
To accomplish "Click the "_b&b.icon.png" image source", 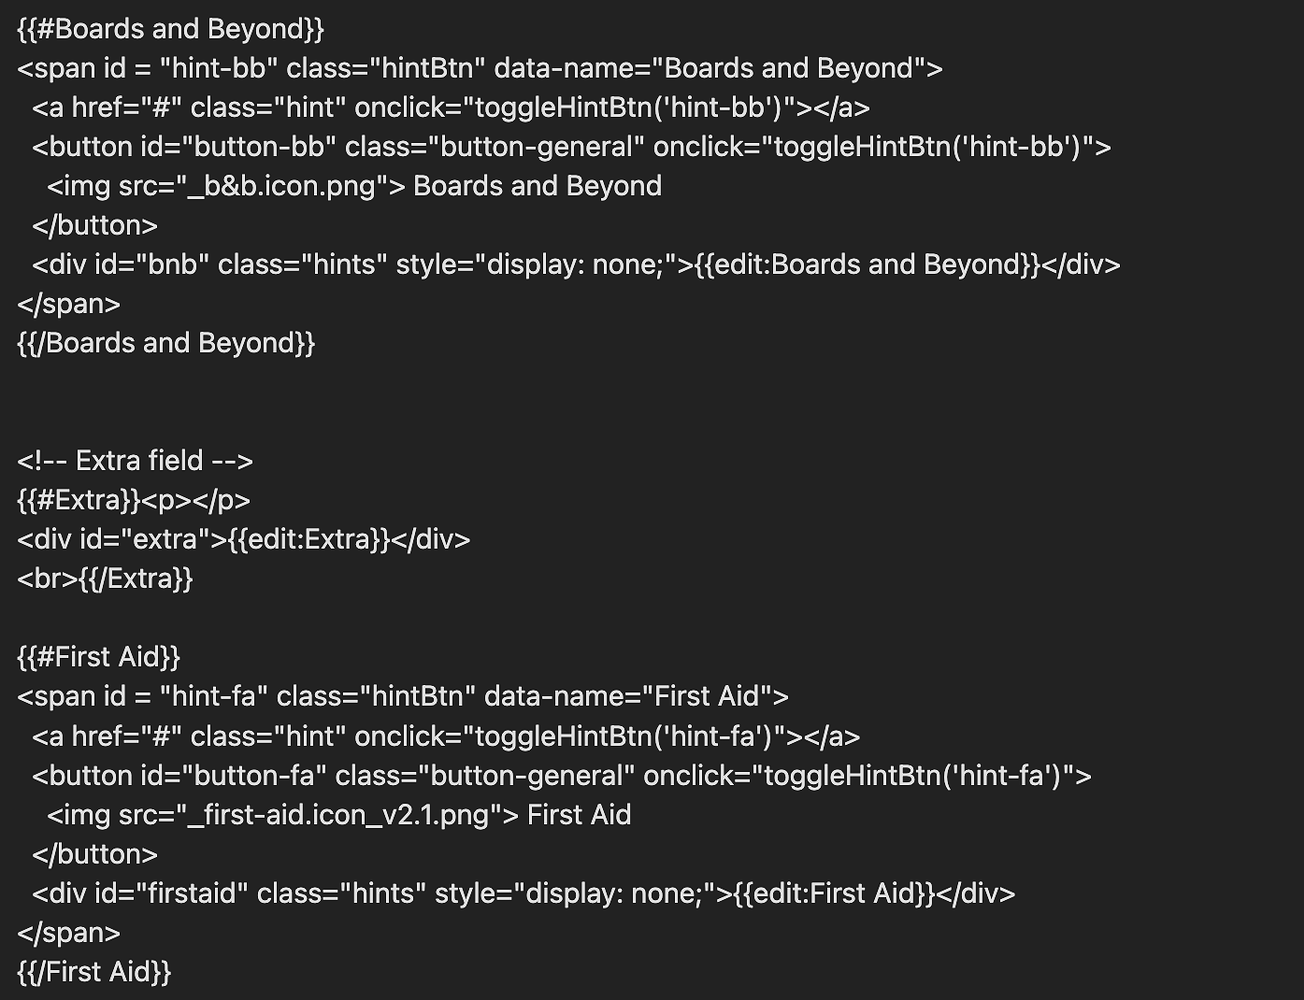I will tap(282, 186).
